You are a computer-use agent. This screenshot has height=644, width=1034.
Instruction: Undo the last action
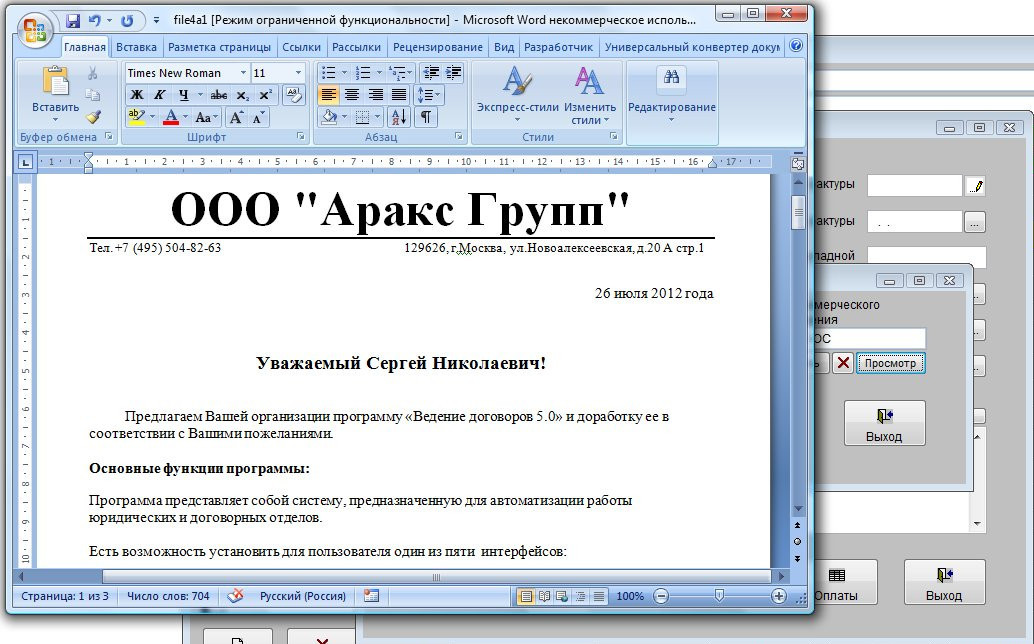[95, 20]
